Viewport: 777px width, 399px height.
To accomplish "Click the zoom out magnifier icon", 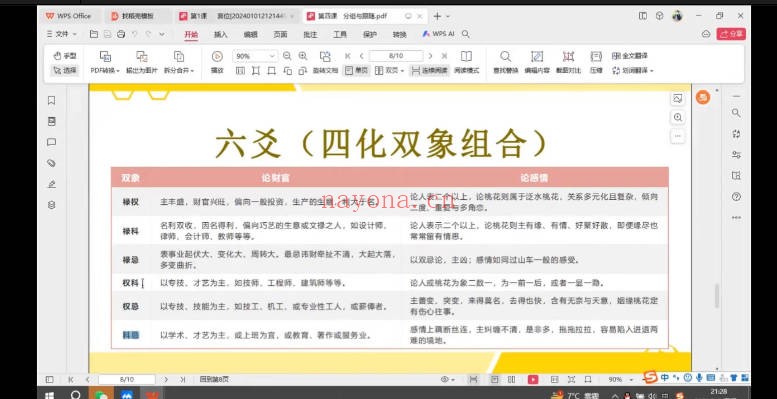I will [x=287, y=56].
